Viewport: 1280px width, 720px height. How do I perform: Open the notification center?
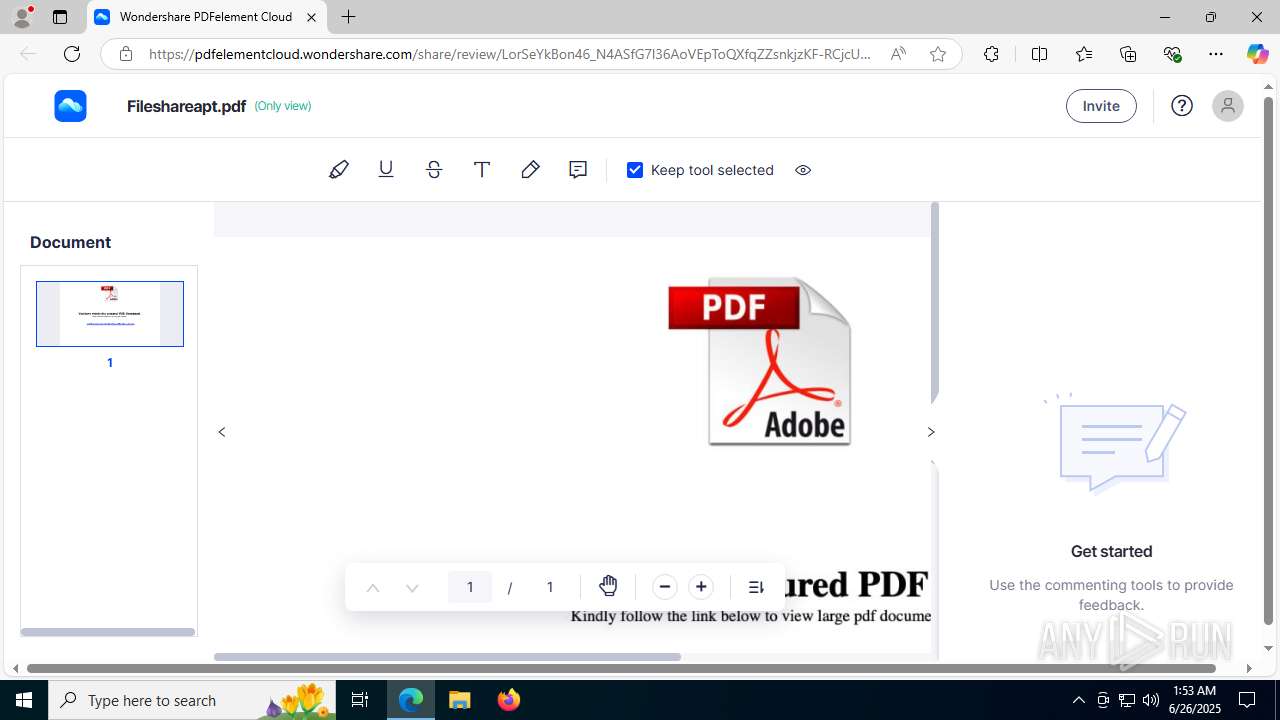pos(1247,700)
